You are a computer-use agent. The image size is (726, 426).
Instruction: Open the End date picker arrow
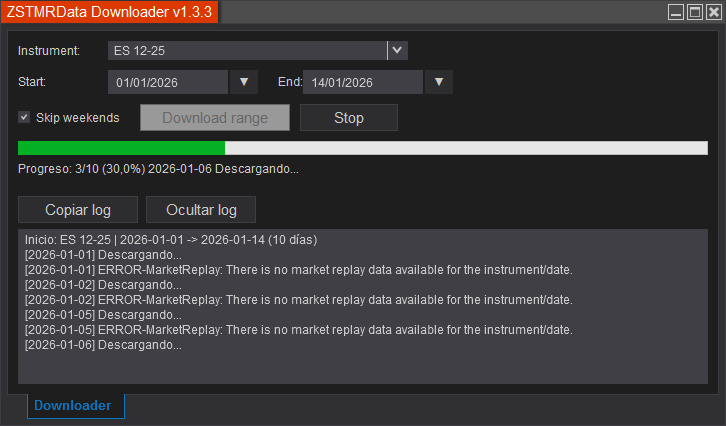439,82
